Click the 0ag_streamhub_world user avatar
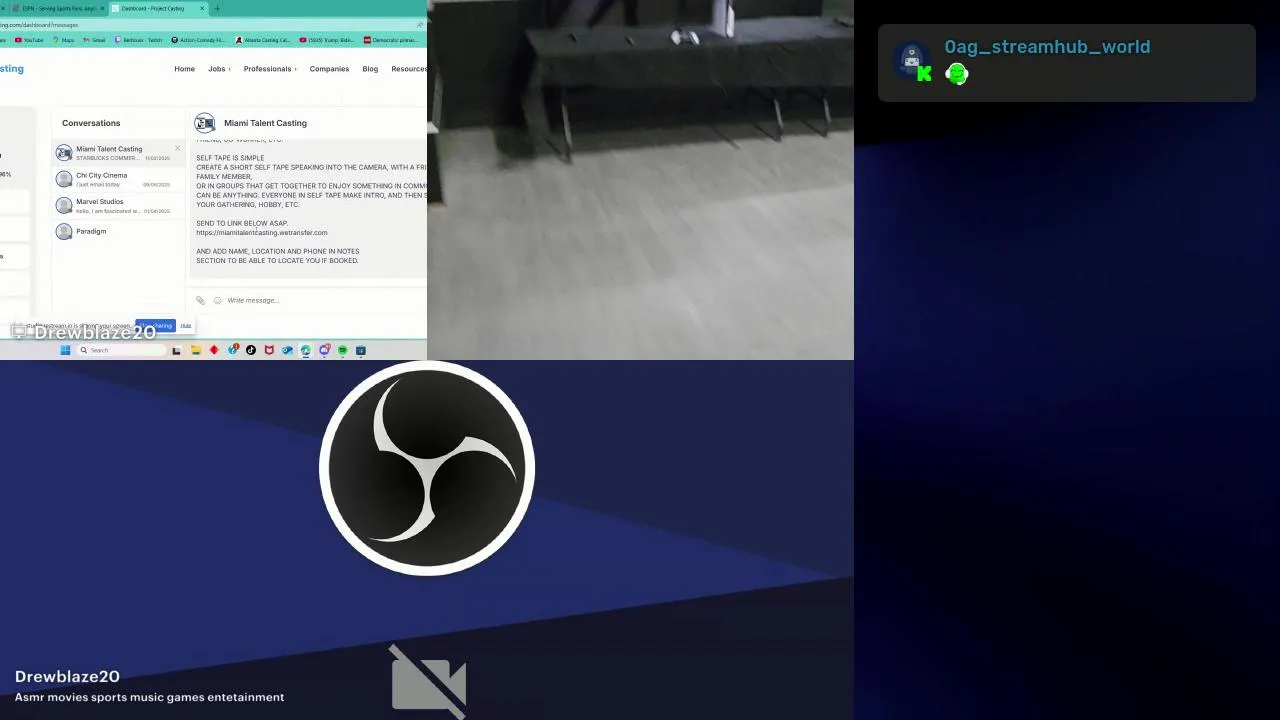Viewport: 1280px width, 720px height. [x=911, y=59]
